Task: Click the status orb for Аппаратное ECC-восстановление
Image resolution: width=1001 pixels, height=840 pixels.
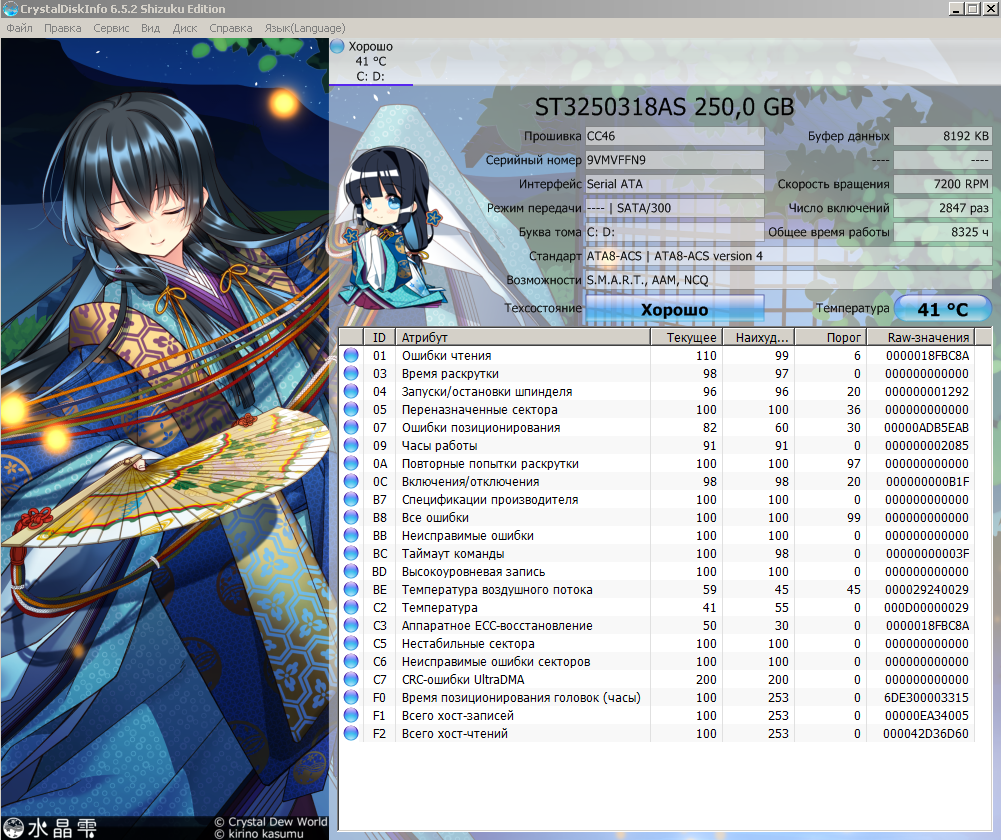Action: point(350,626)
